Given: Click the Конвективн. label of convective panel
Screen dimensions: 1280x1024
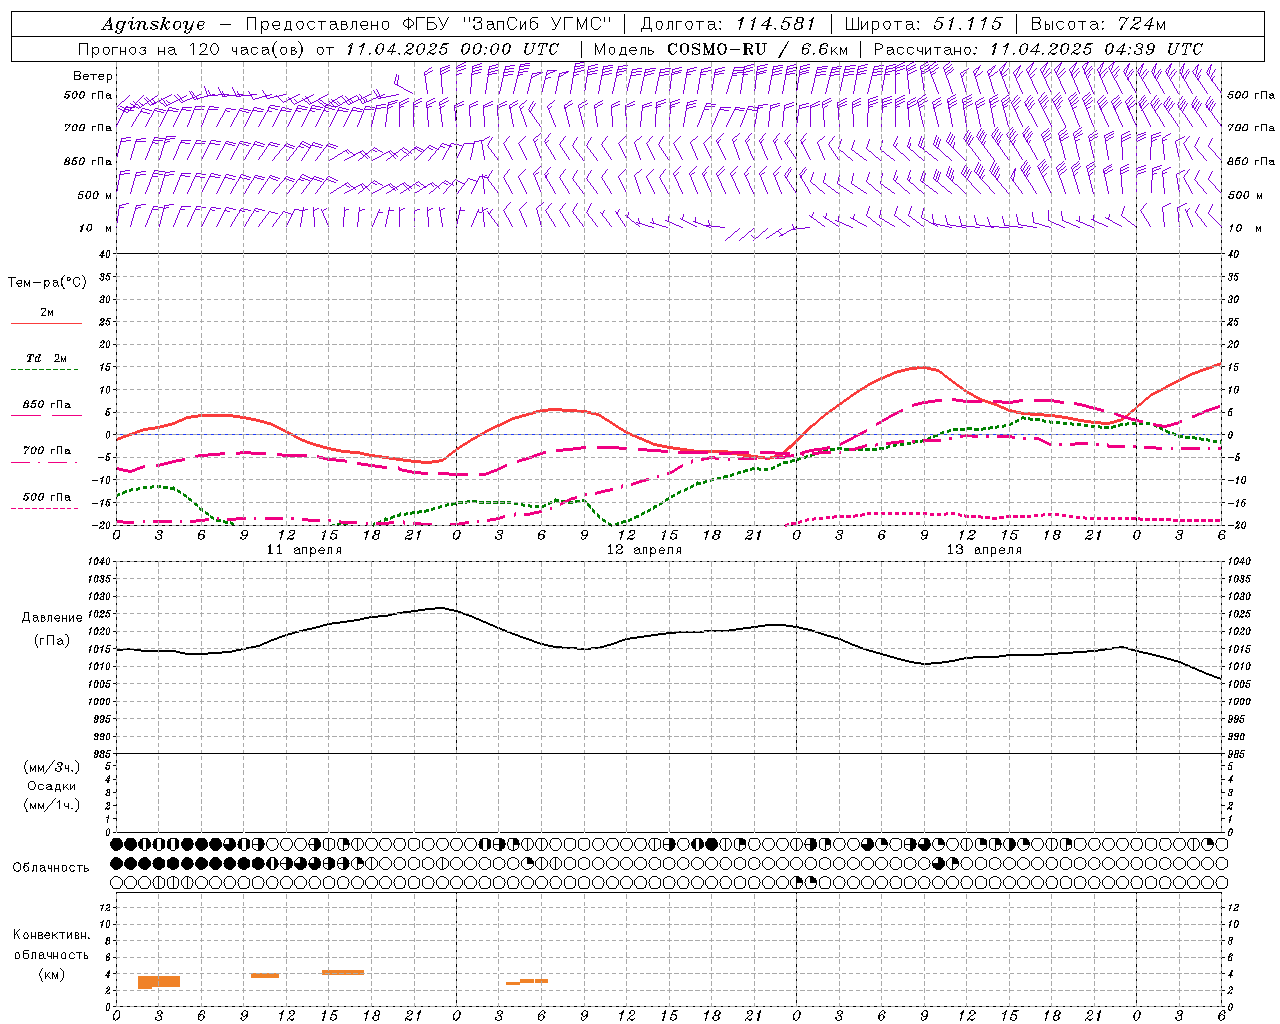Looking at the screenshot, I should [51, 935].
